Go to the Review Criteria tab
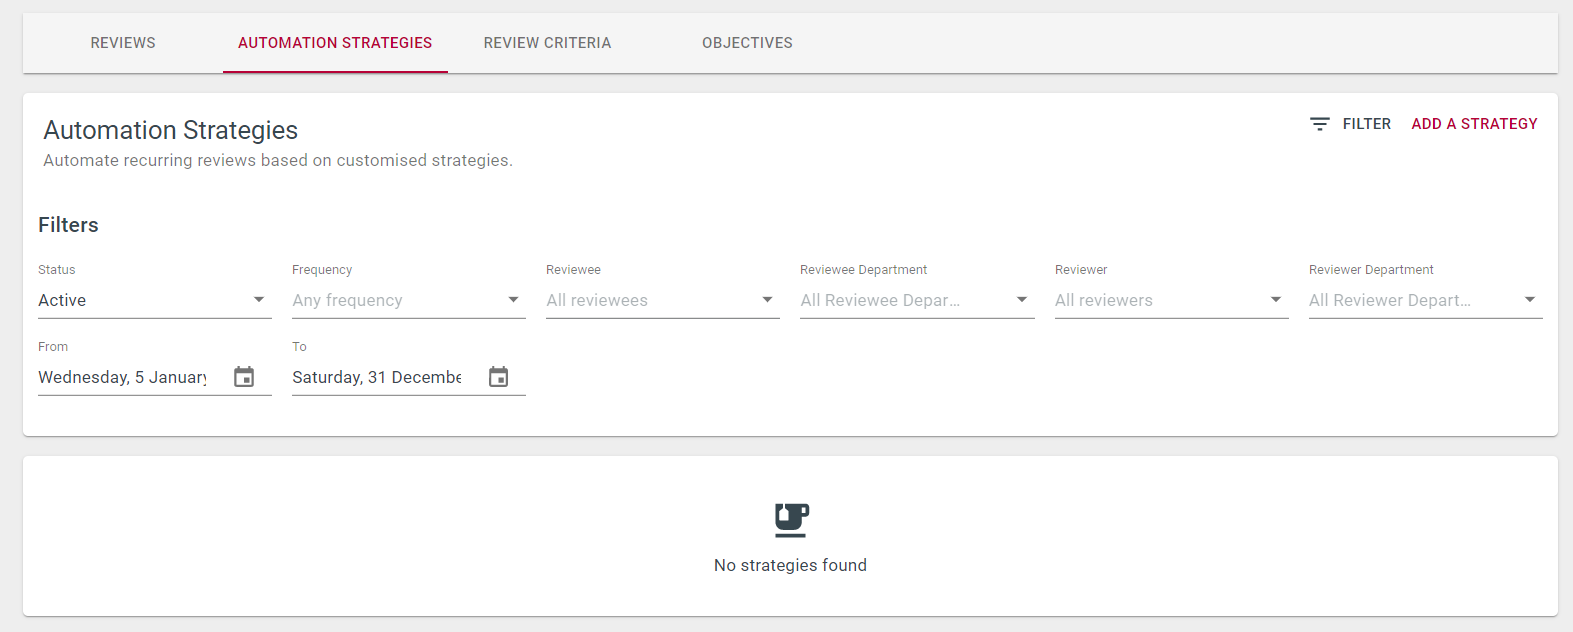 (x=547, y=43)
